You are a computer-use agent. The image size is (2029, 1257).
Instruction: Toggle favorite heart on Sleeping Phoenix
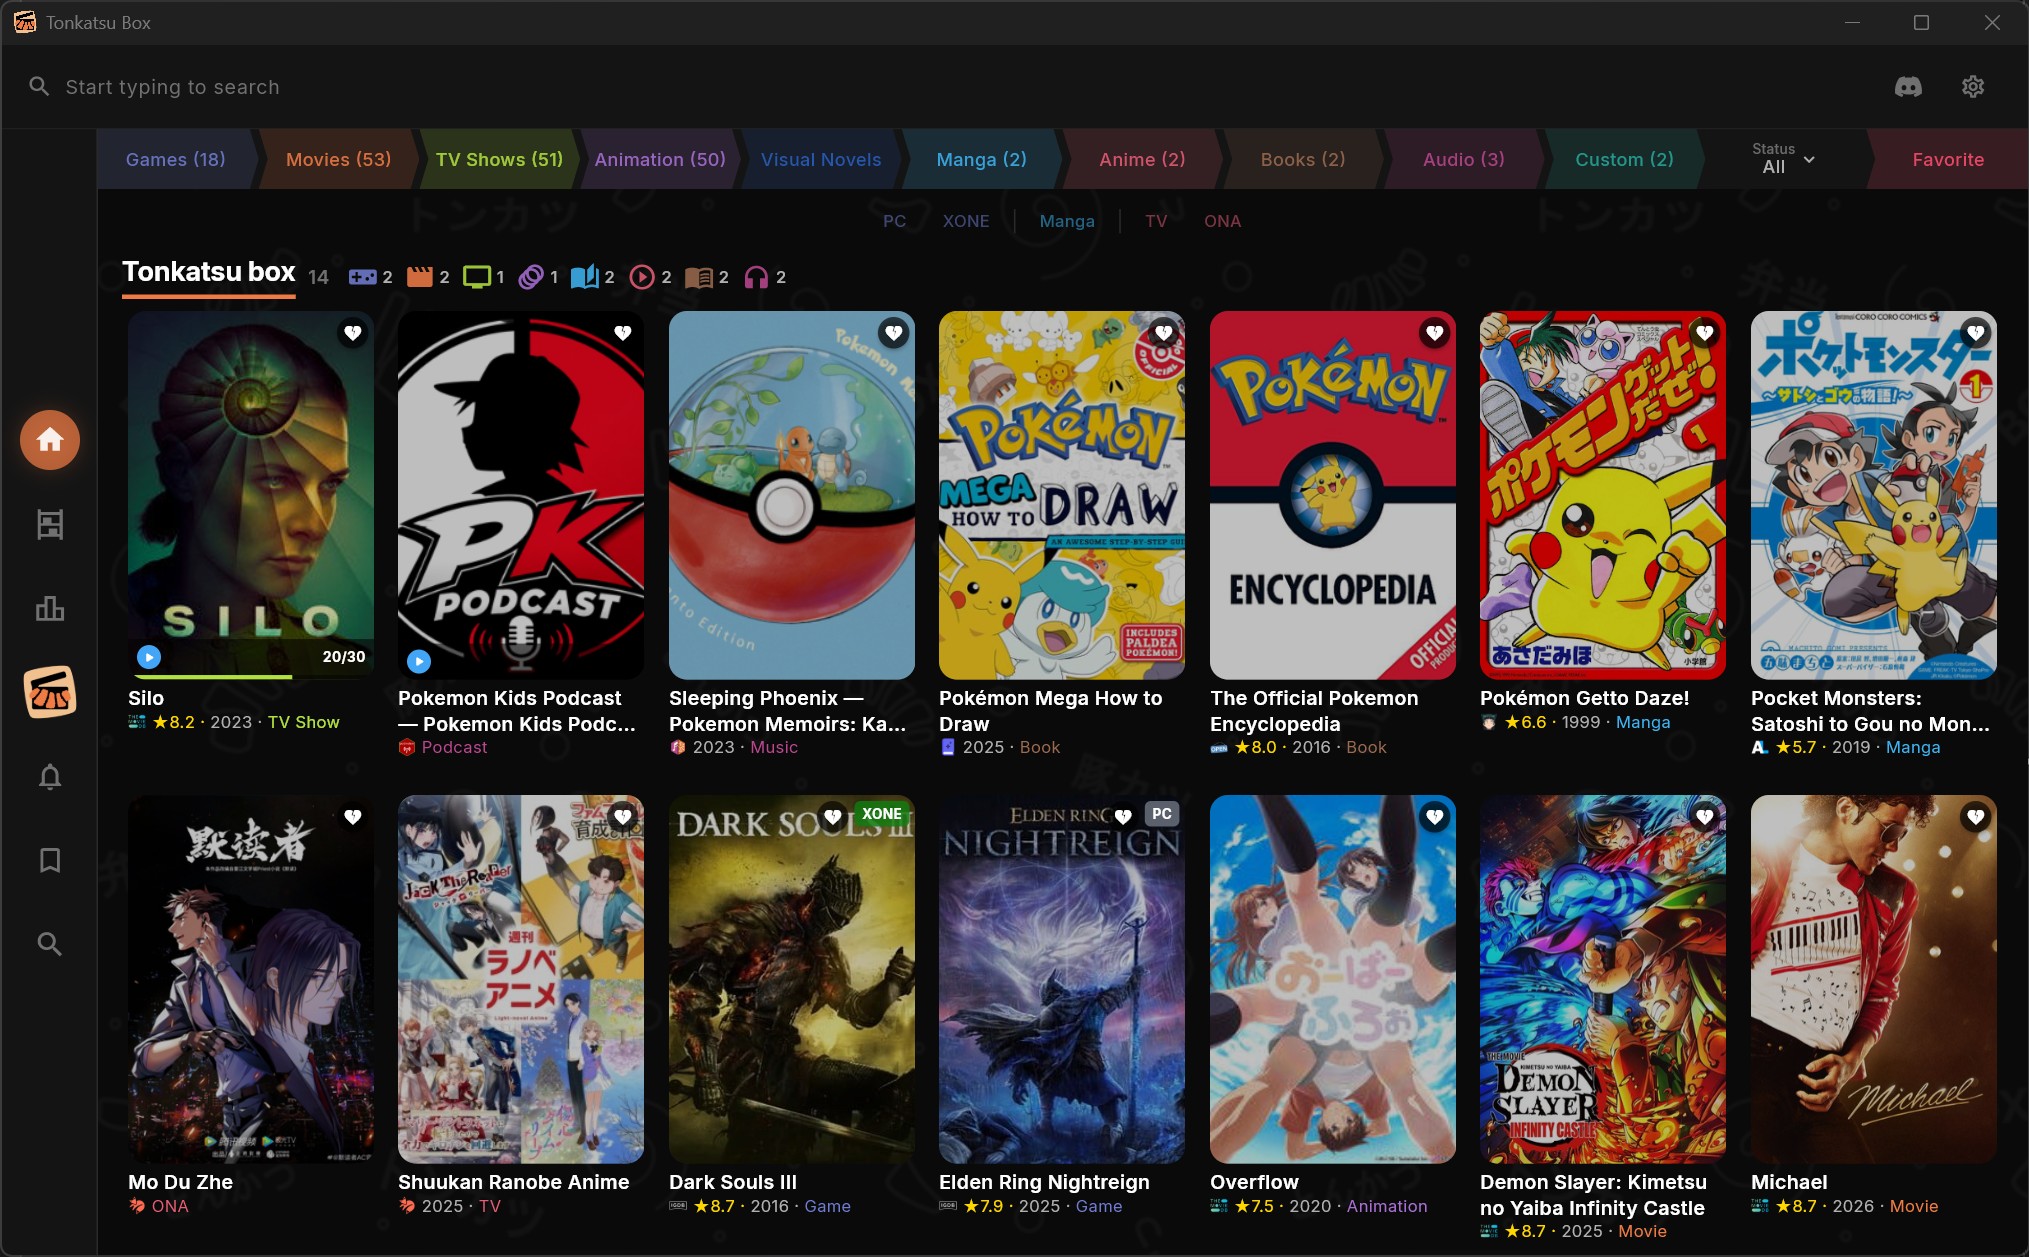click(x=893, y=333)
